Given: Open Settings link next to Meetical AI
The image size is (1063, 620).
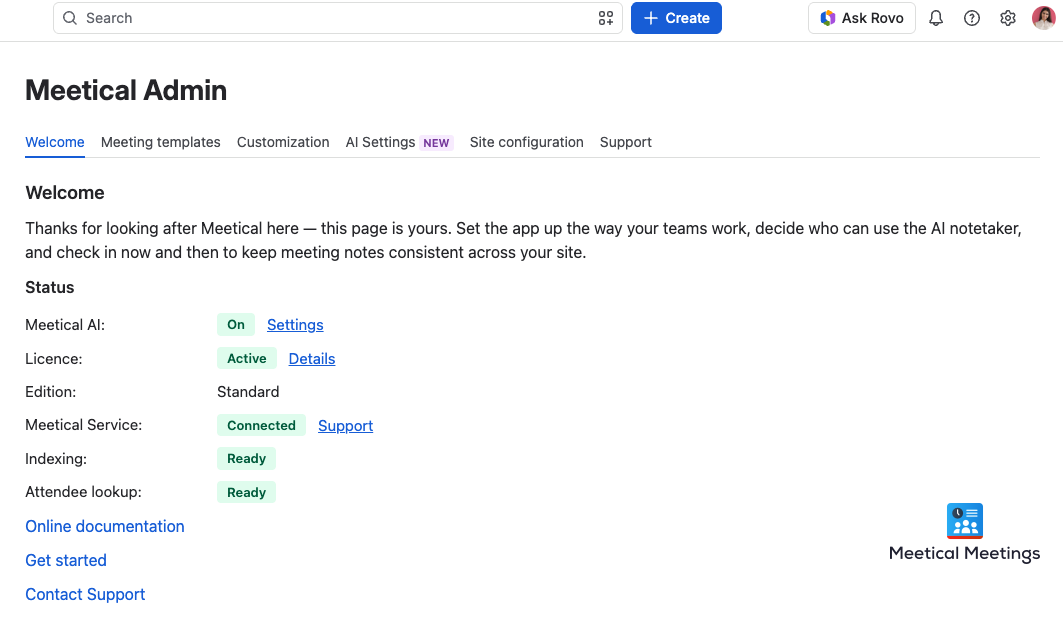Looking at the screenshot, I should click(295, 325).
